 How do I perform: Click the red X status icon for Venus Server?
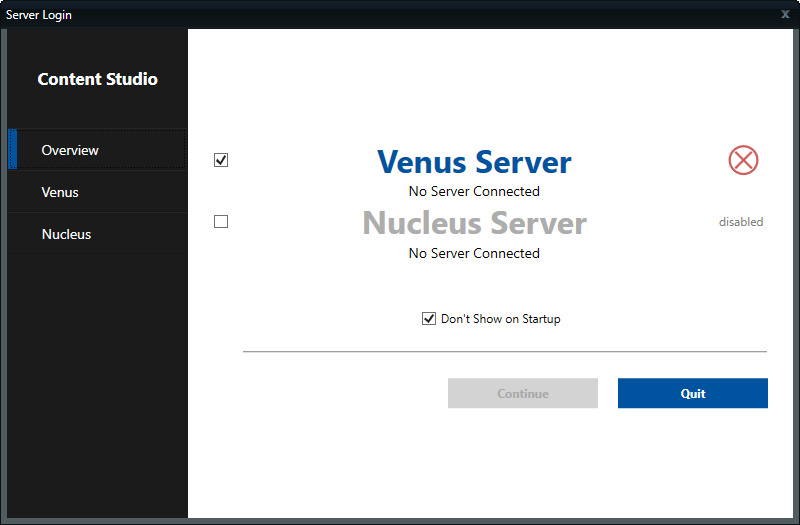tap(743, 160)
